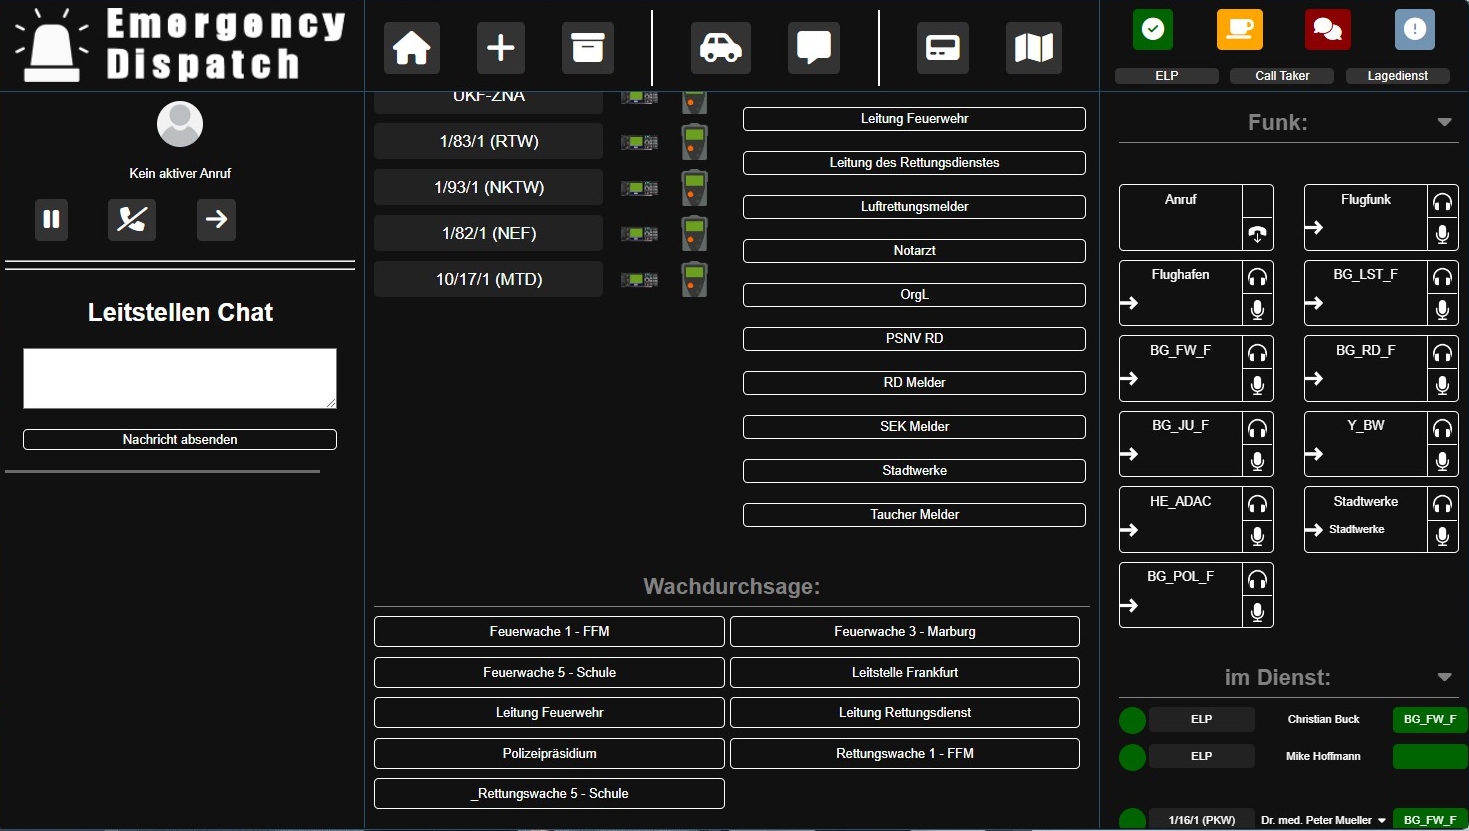Click the pager icon beside 1/83/1 (RTW)
Screen dimensions: 1469x831
click(x=694, y=142)
